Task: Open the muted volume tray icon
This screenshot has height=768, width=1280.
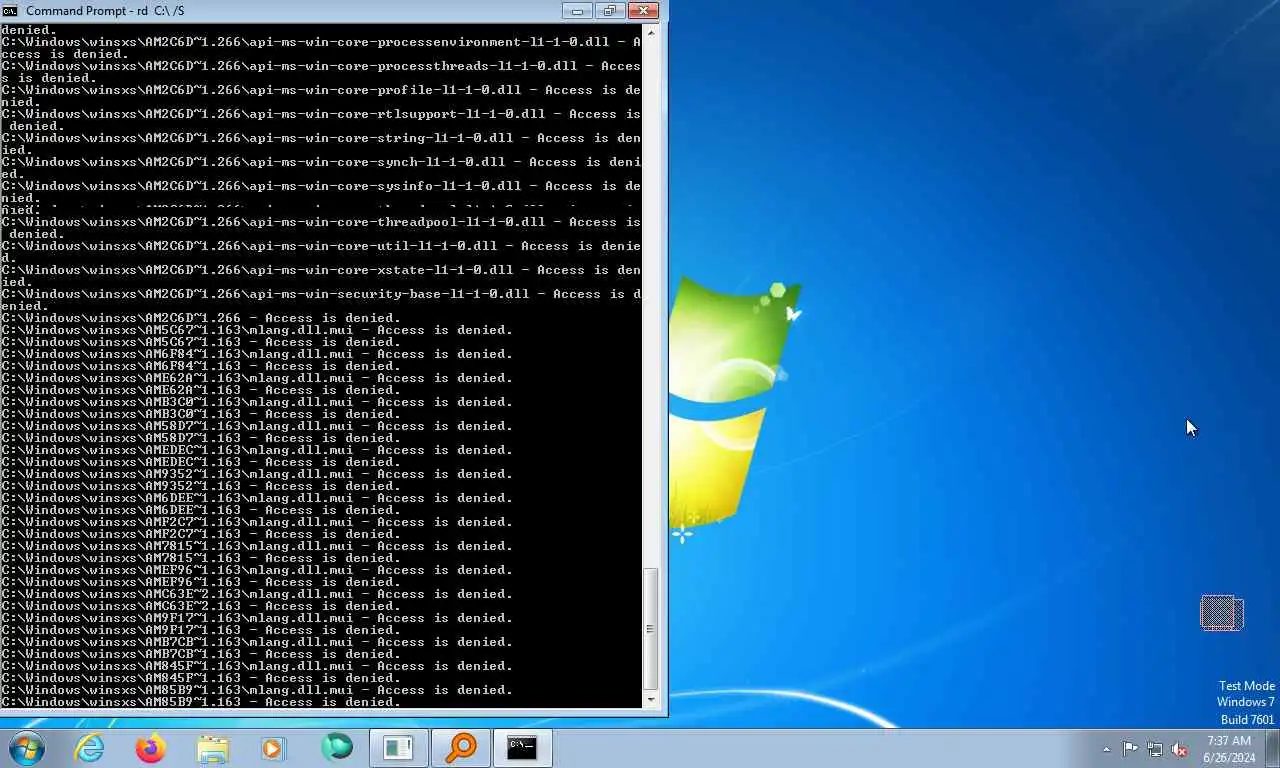Action: coord(1180,749)
